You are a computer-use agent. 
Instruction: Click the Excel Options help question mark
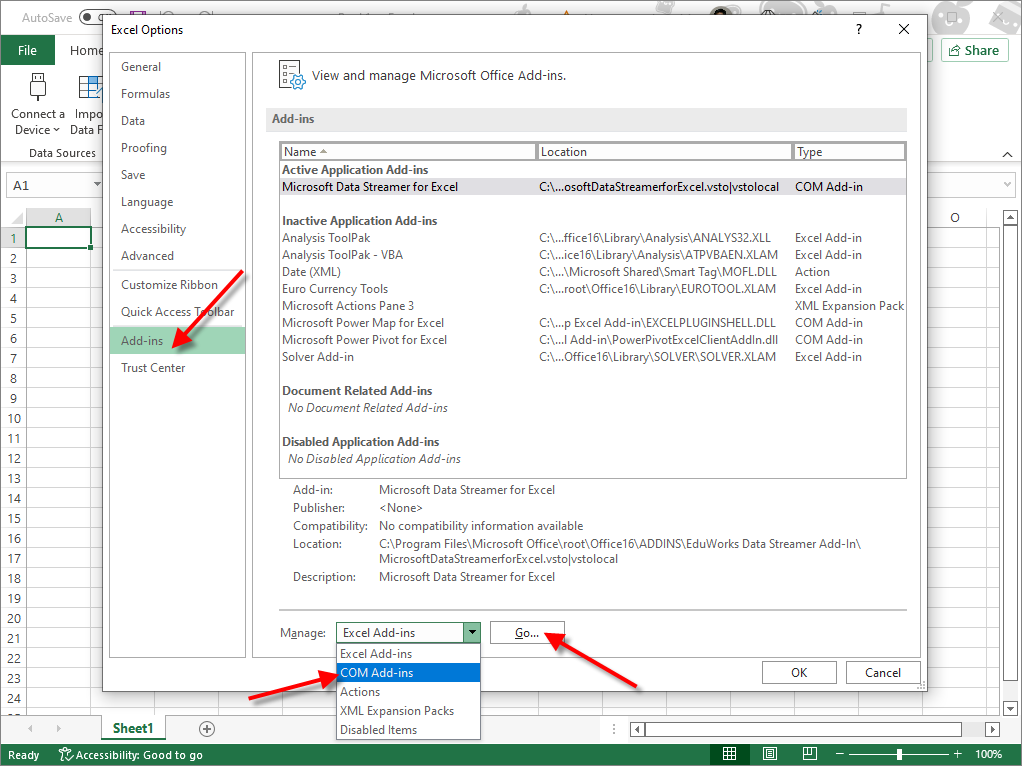[859, 29]
